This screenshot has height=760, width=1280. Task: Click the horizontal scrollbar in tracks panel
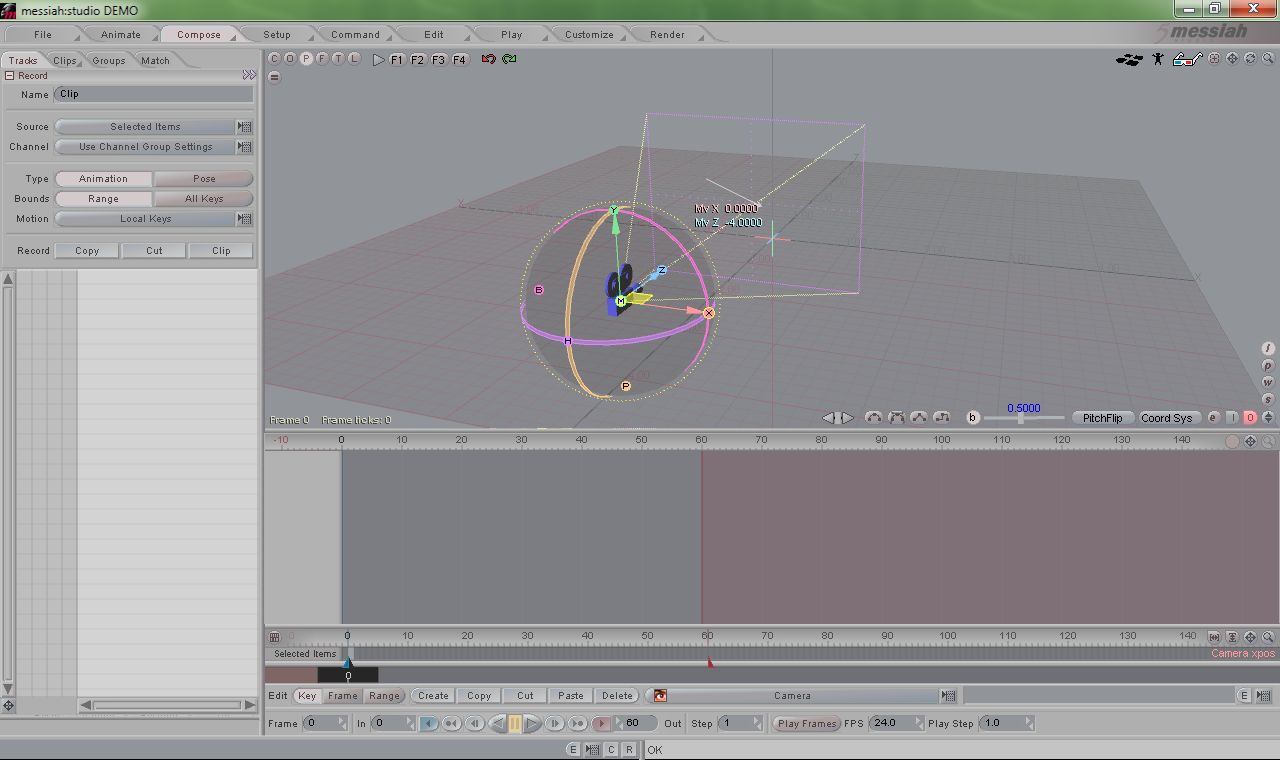tap(167, 705)
